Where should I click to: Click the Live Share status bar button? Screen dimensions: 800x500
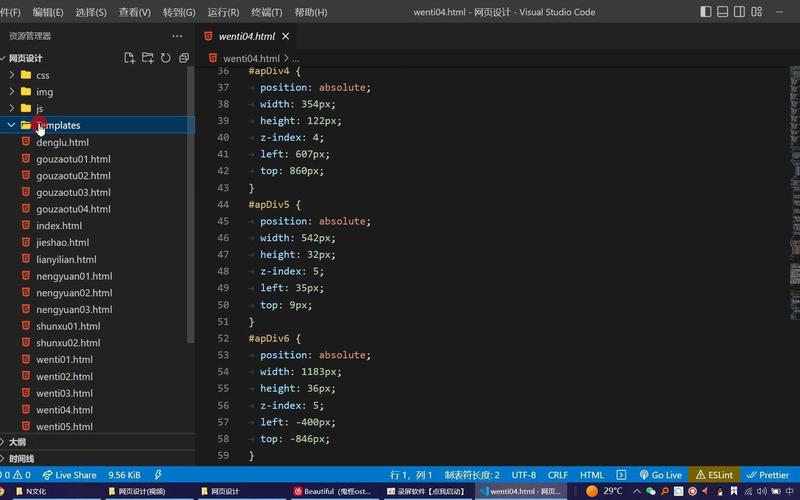coord(69,475)
